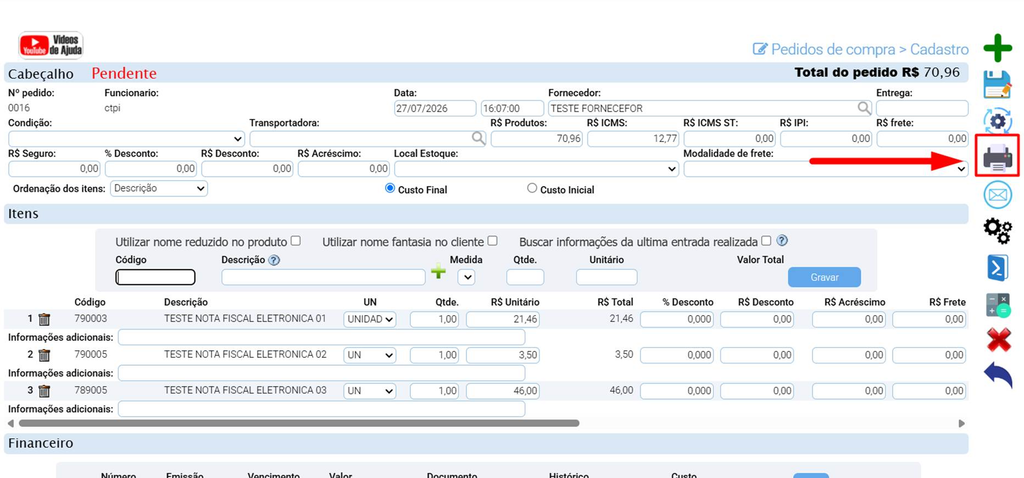Click the R$ frete header field
The image size is (1024, 478).
click(922, 138)
